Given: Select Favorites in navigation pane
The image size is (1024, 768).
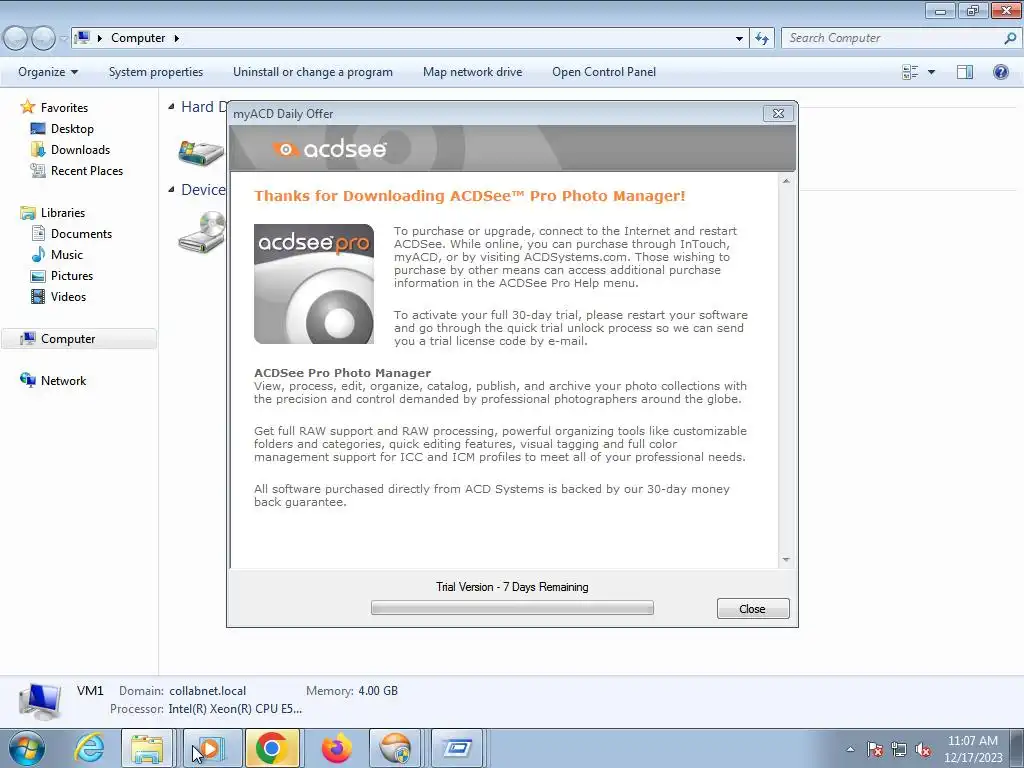Looking at the screenshot, I should click(64, 107).
